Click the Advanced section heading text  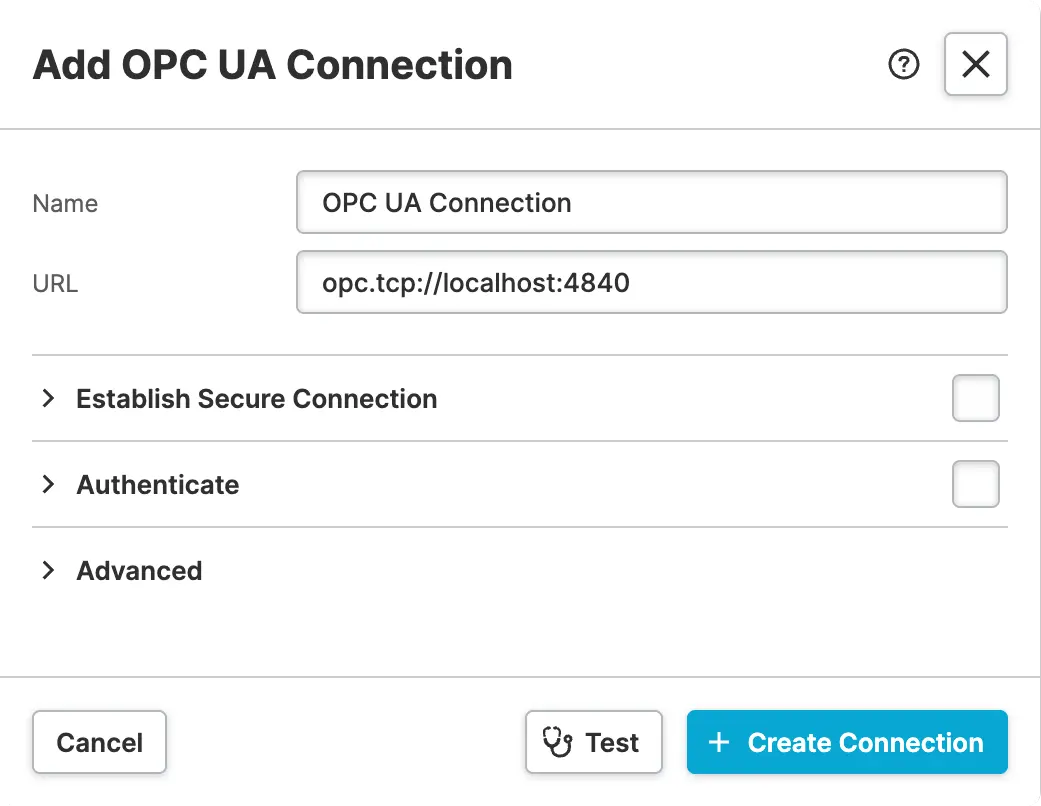pos(139,571)
